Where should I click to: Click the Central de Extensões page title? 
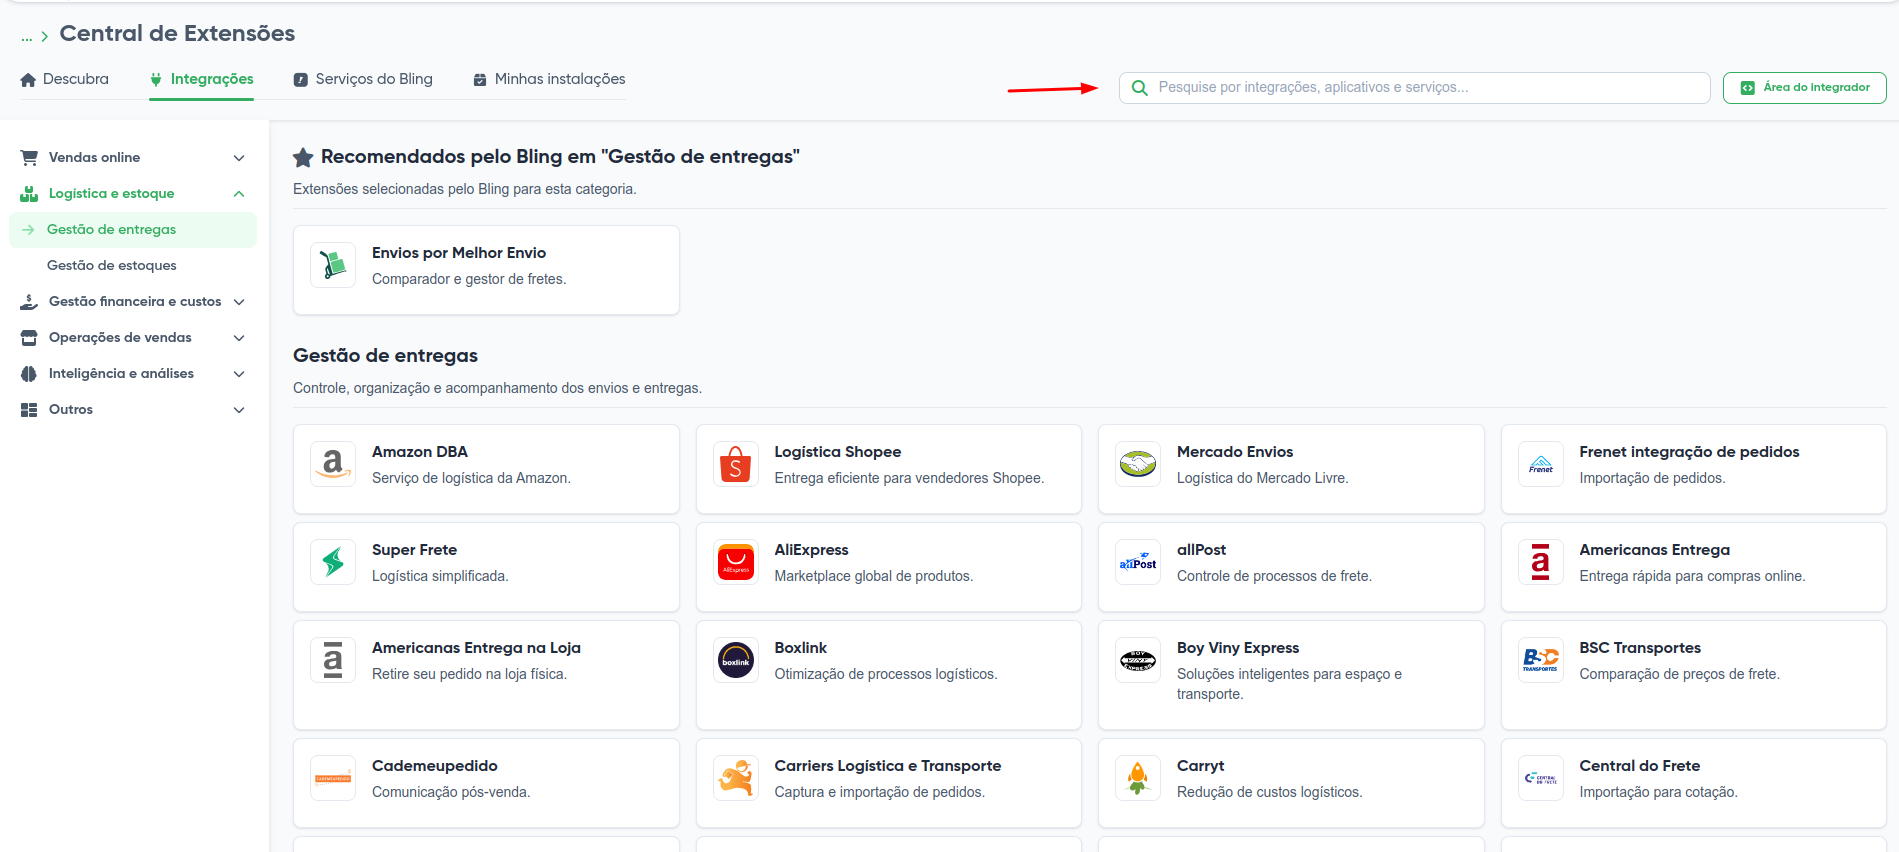point(177,33)
